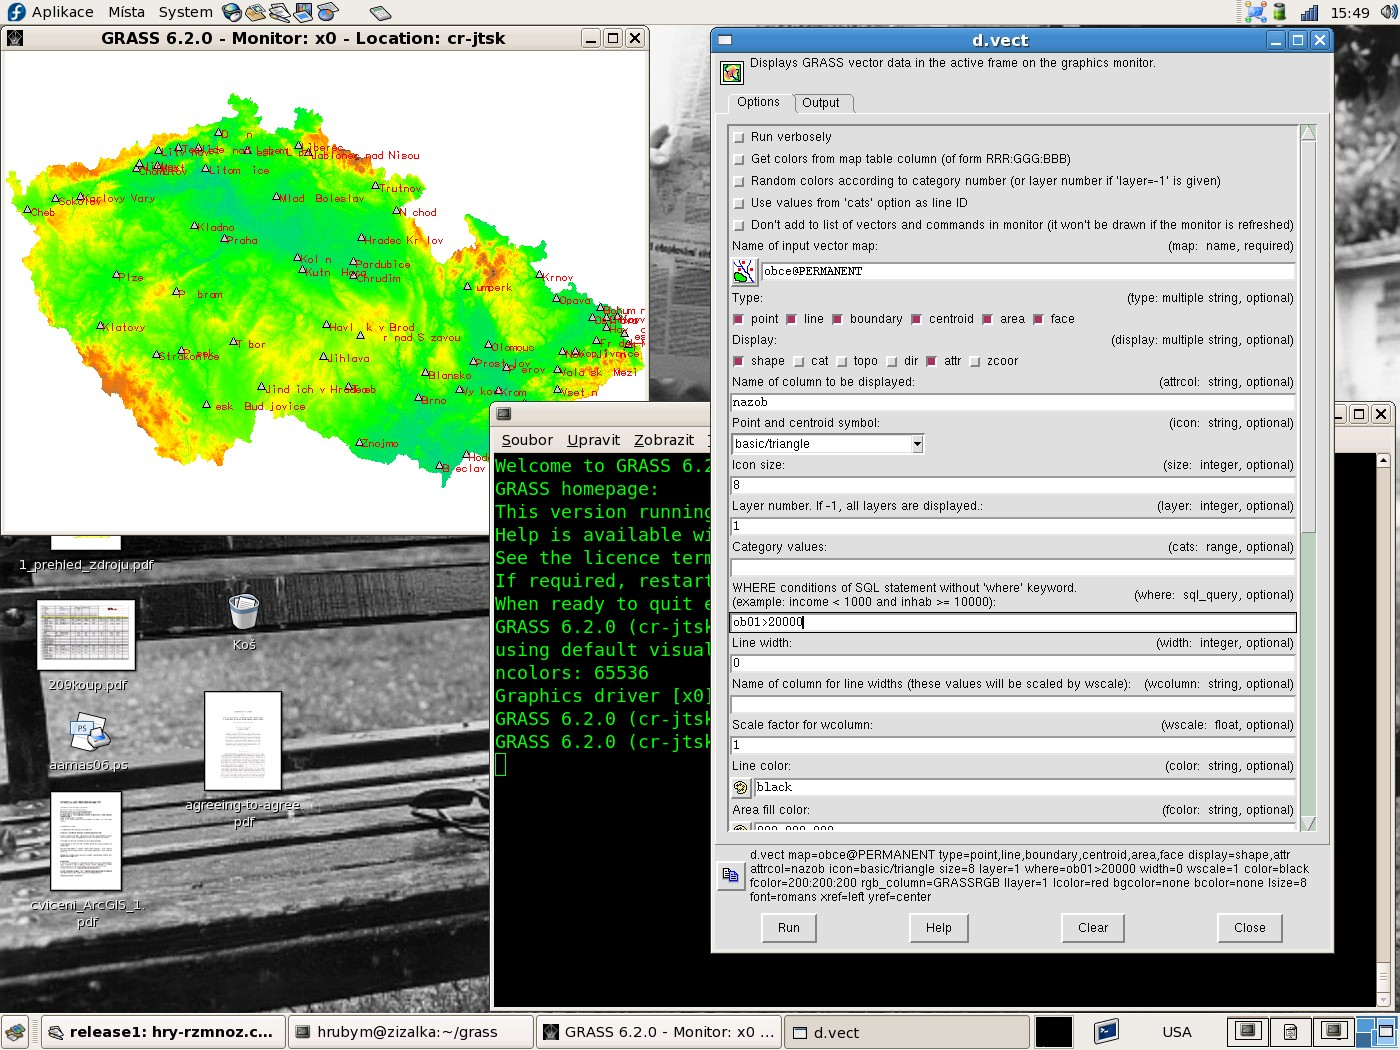This screenshot has height=1050, width=1400.
Task: Click the USA keyboard layout indicator
Action: coord(1177,1032)
